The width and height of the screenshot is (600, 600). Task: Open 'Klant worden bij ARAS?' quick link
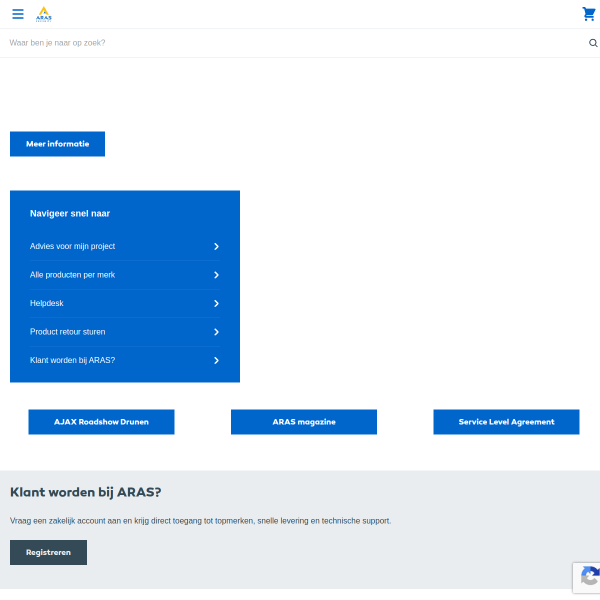(72, 360)
